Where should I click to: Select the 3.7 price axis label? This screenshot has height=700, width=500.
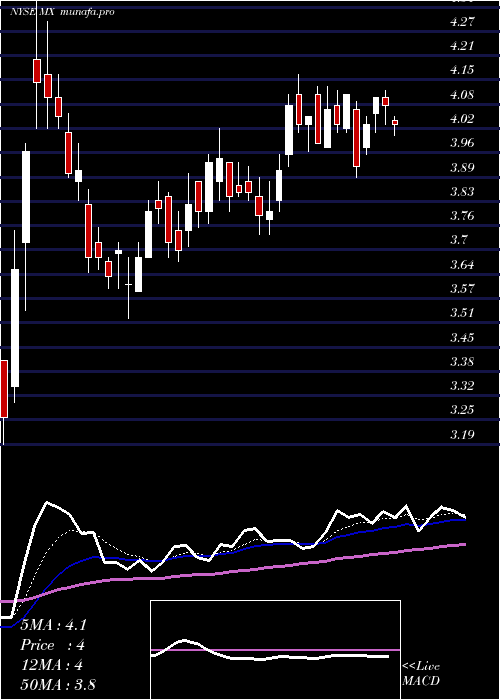click(x=459, y=240)
